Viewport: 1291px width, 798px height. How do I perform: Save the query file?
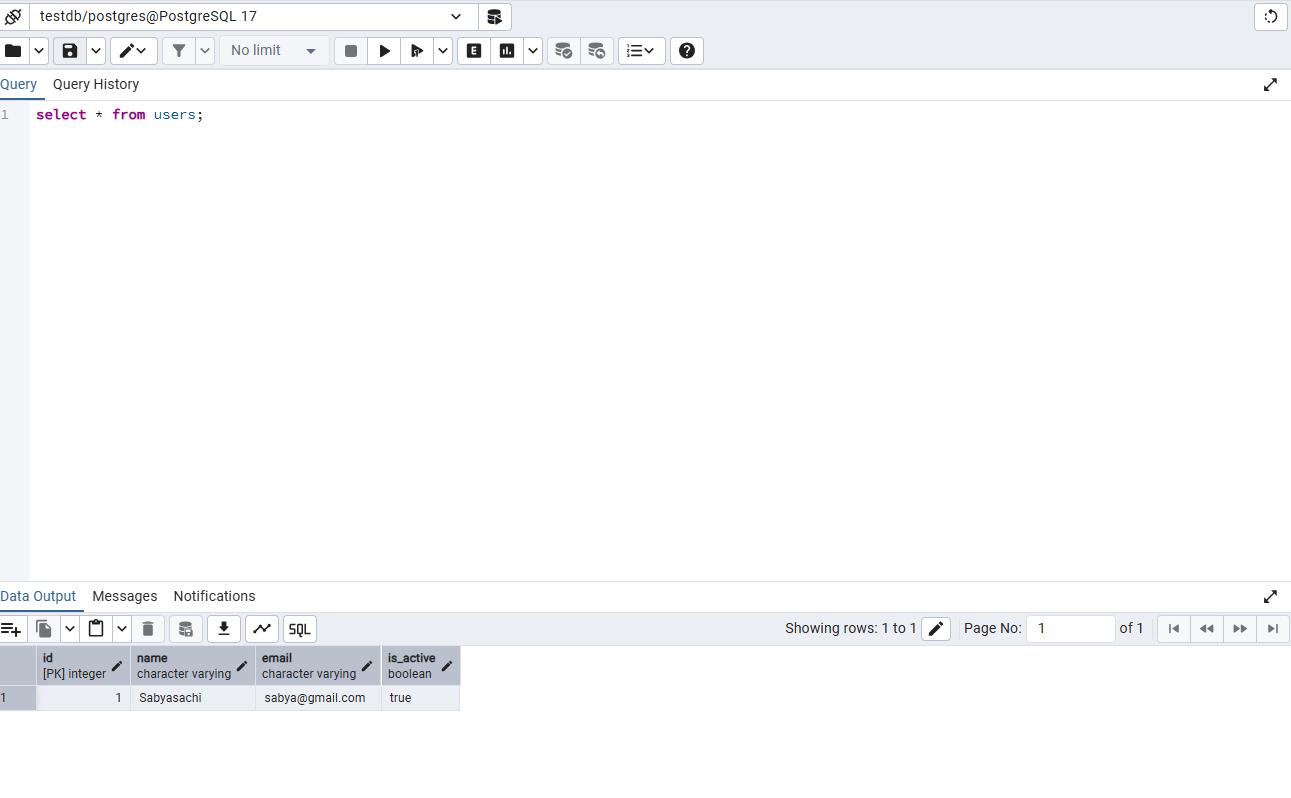70,51
